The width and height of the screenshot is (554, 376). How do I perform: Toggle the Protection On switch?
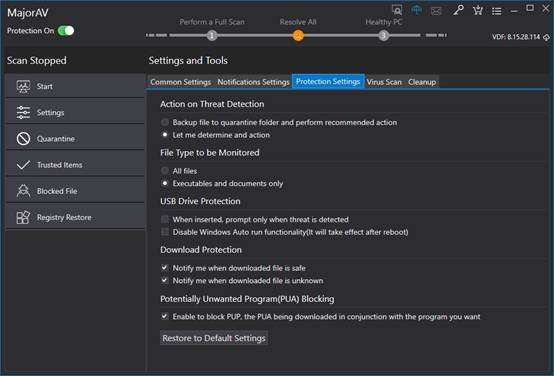click(x=66, y=31)
